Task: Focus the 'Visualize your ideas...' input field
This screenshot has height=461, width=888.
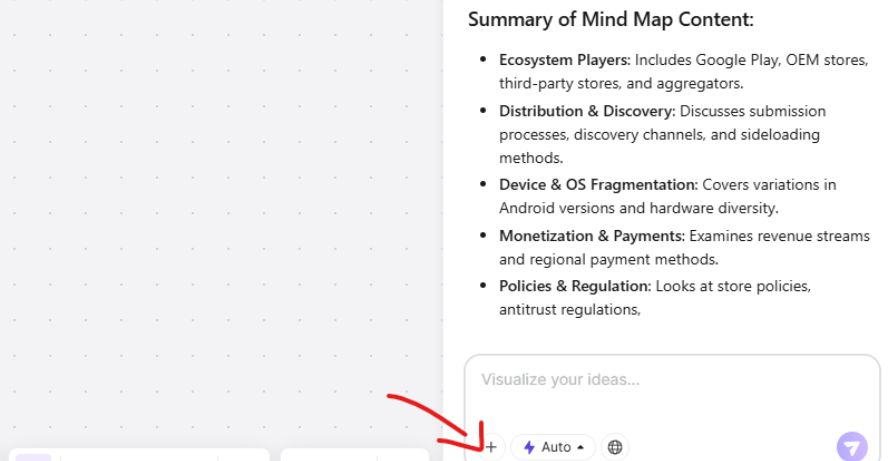Action: (672, 380)
